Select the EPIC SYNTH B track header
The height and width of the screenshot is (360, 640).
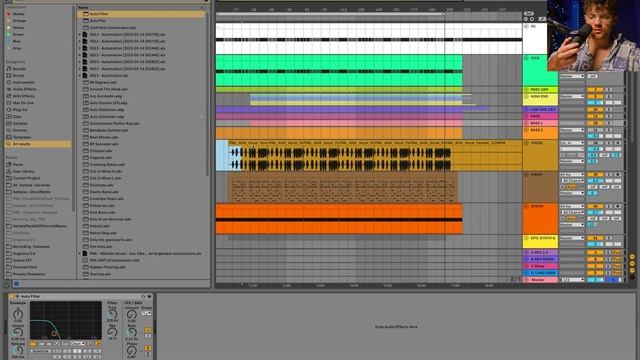pos(540,241)
